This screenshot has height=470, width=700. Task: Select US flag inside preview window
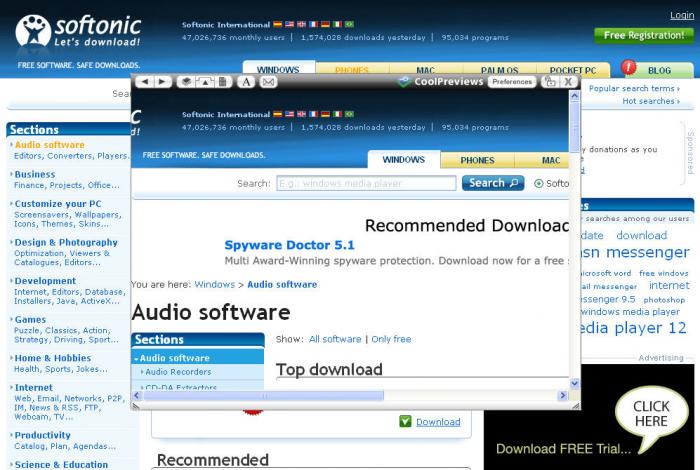coord(289,114)
